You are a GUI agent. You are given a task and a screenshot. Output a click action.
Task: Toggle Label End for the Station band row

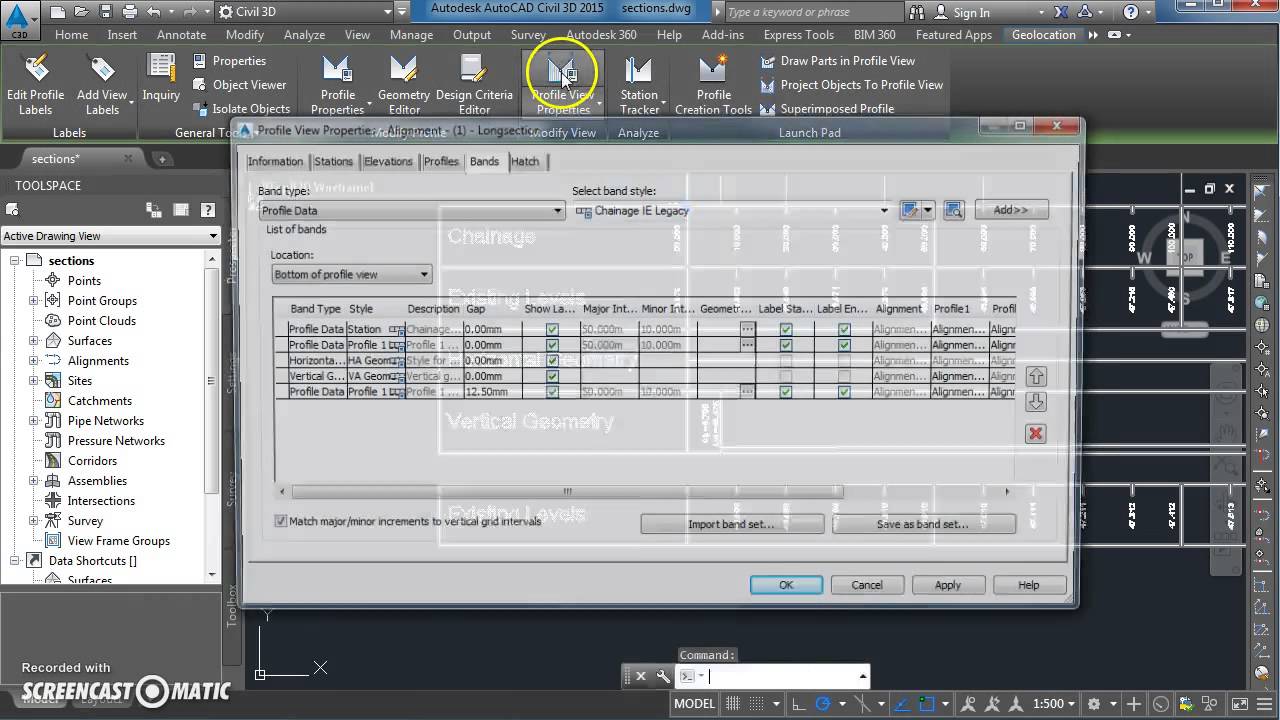click(844, 329)
